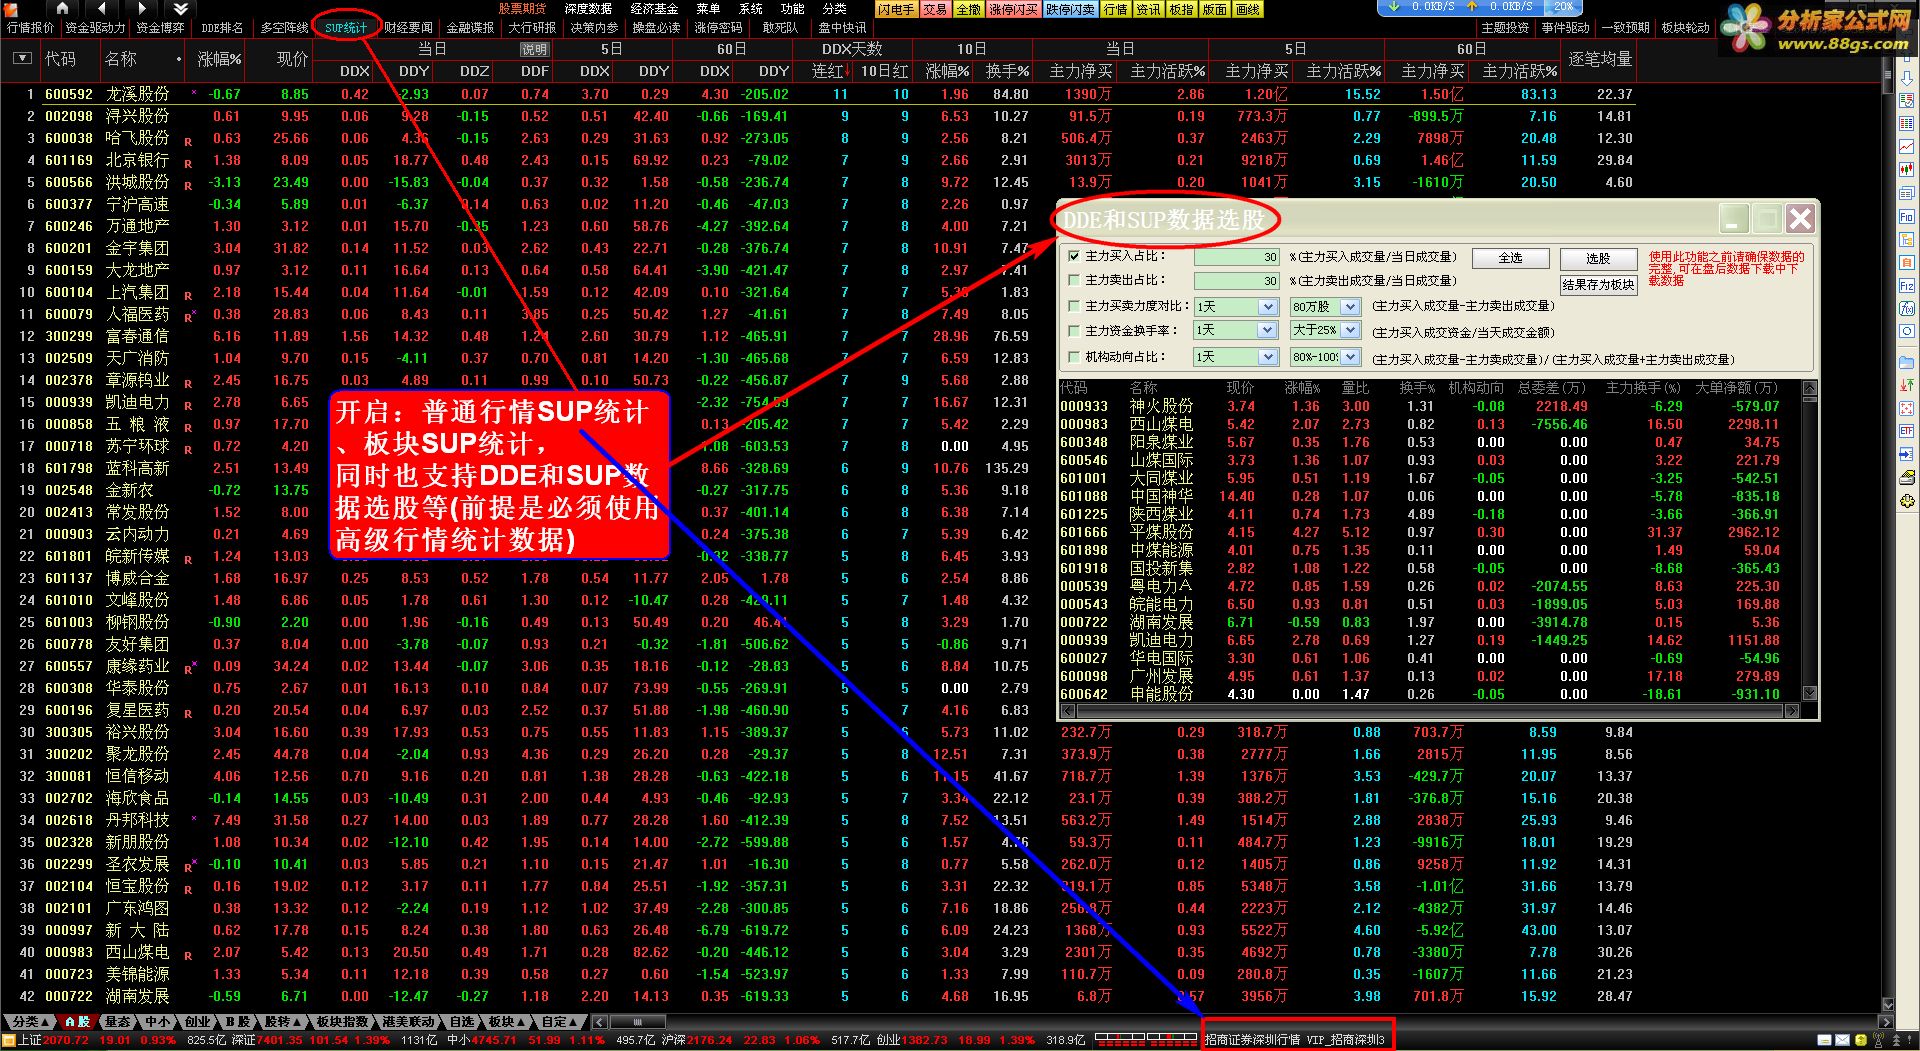Open the 机构动向占比 days dropdown
Viewport: 1920px width, 1051px height.
pos(1268,357)
